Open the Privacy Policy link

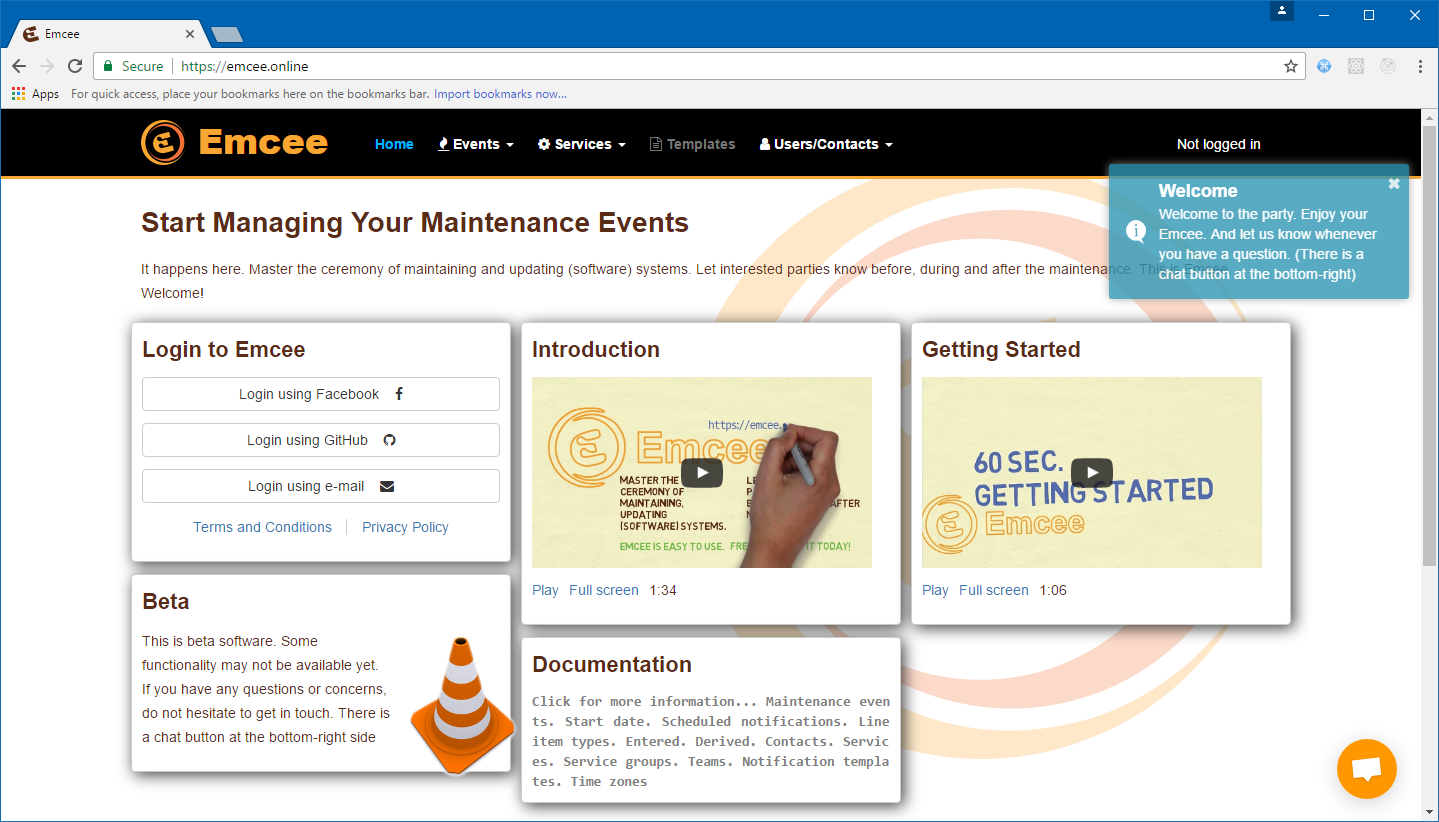(x=405, y=527)
